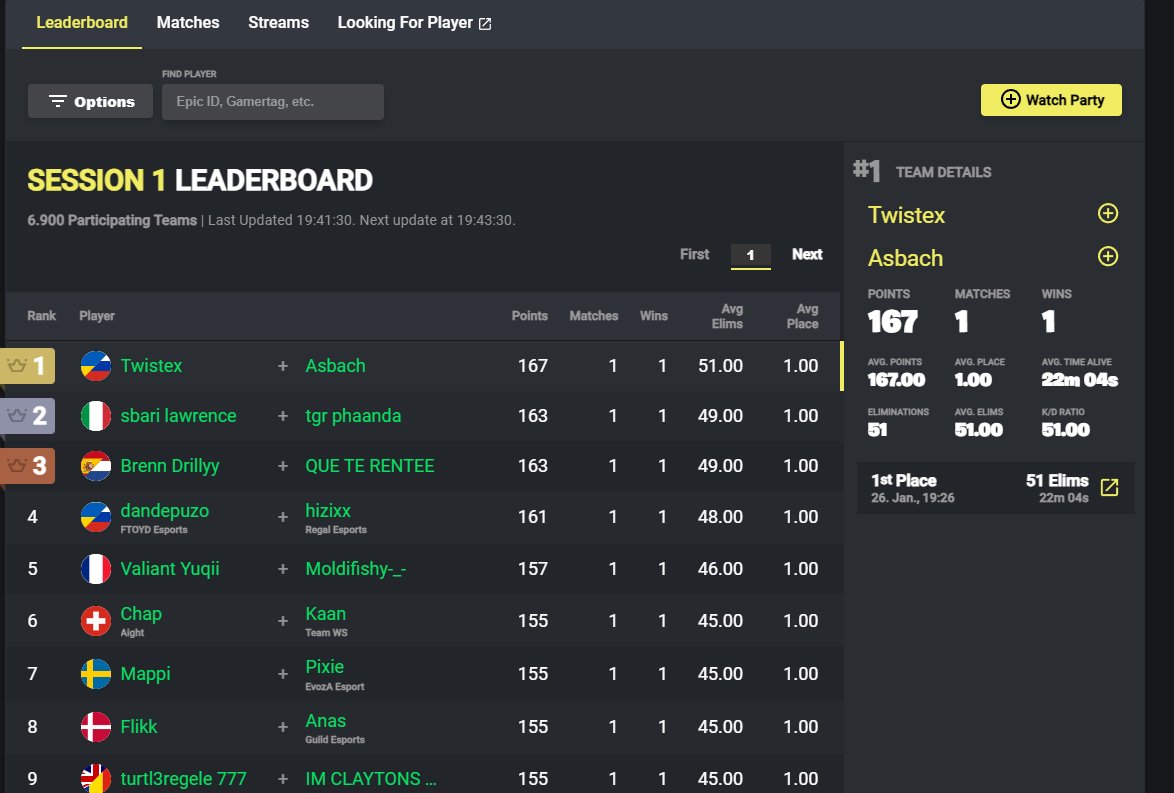Add Asbach via plus circle icon

tap(1108, 257)
